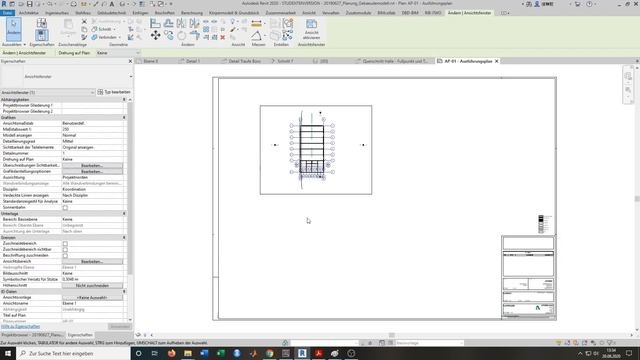
Task: Switch to the Detail 1 view tab
Action: coord(192,61)
